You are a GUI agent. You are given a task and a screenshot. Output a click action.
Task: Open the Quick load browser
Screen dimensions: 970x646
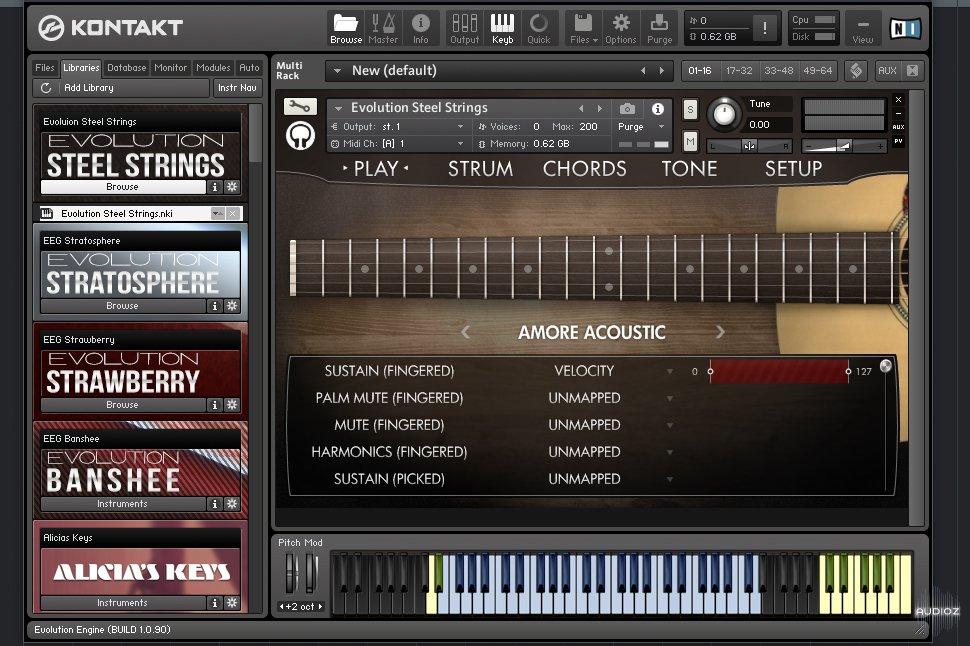[539, 28]
